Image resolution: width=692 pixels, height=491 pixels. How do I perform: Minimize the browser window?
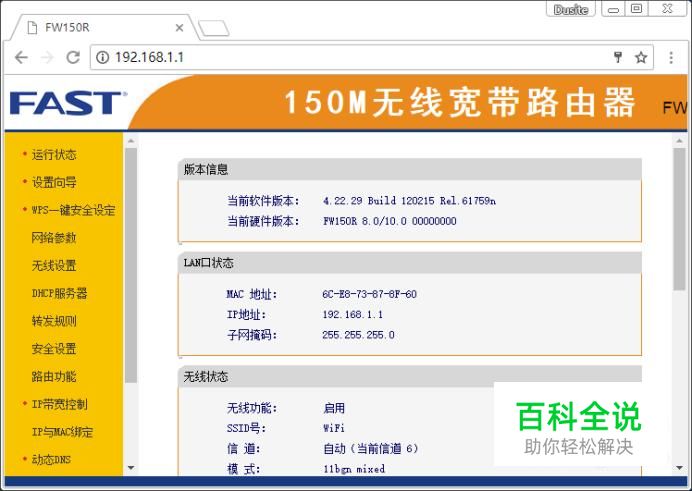pyautogui.click(x=613, y=9)
